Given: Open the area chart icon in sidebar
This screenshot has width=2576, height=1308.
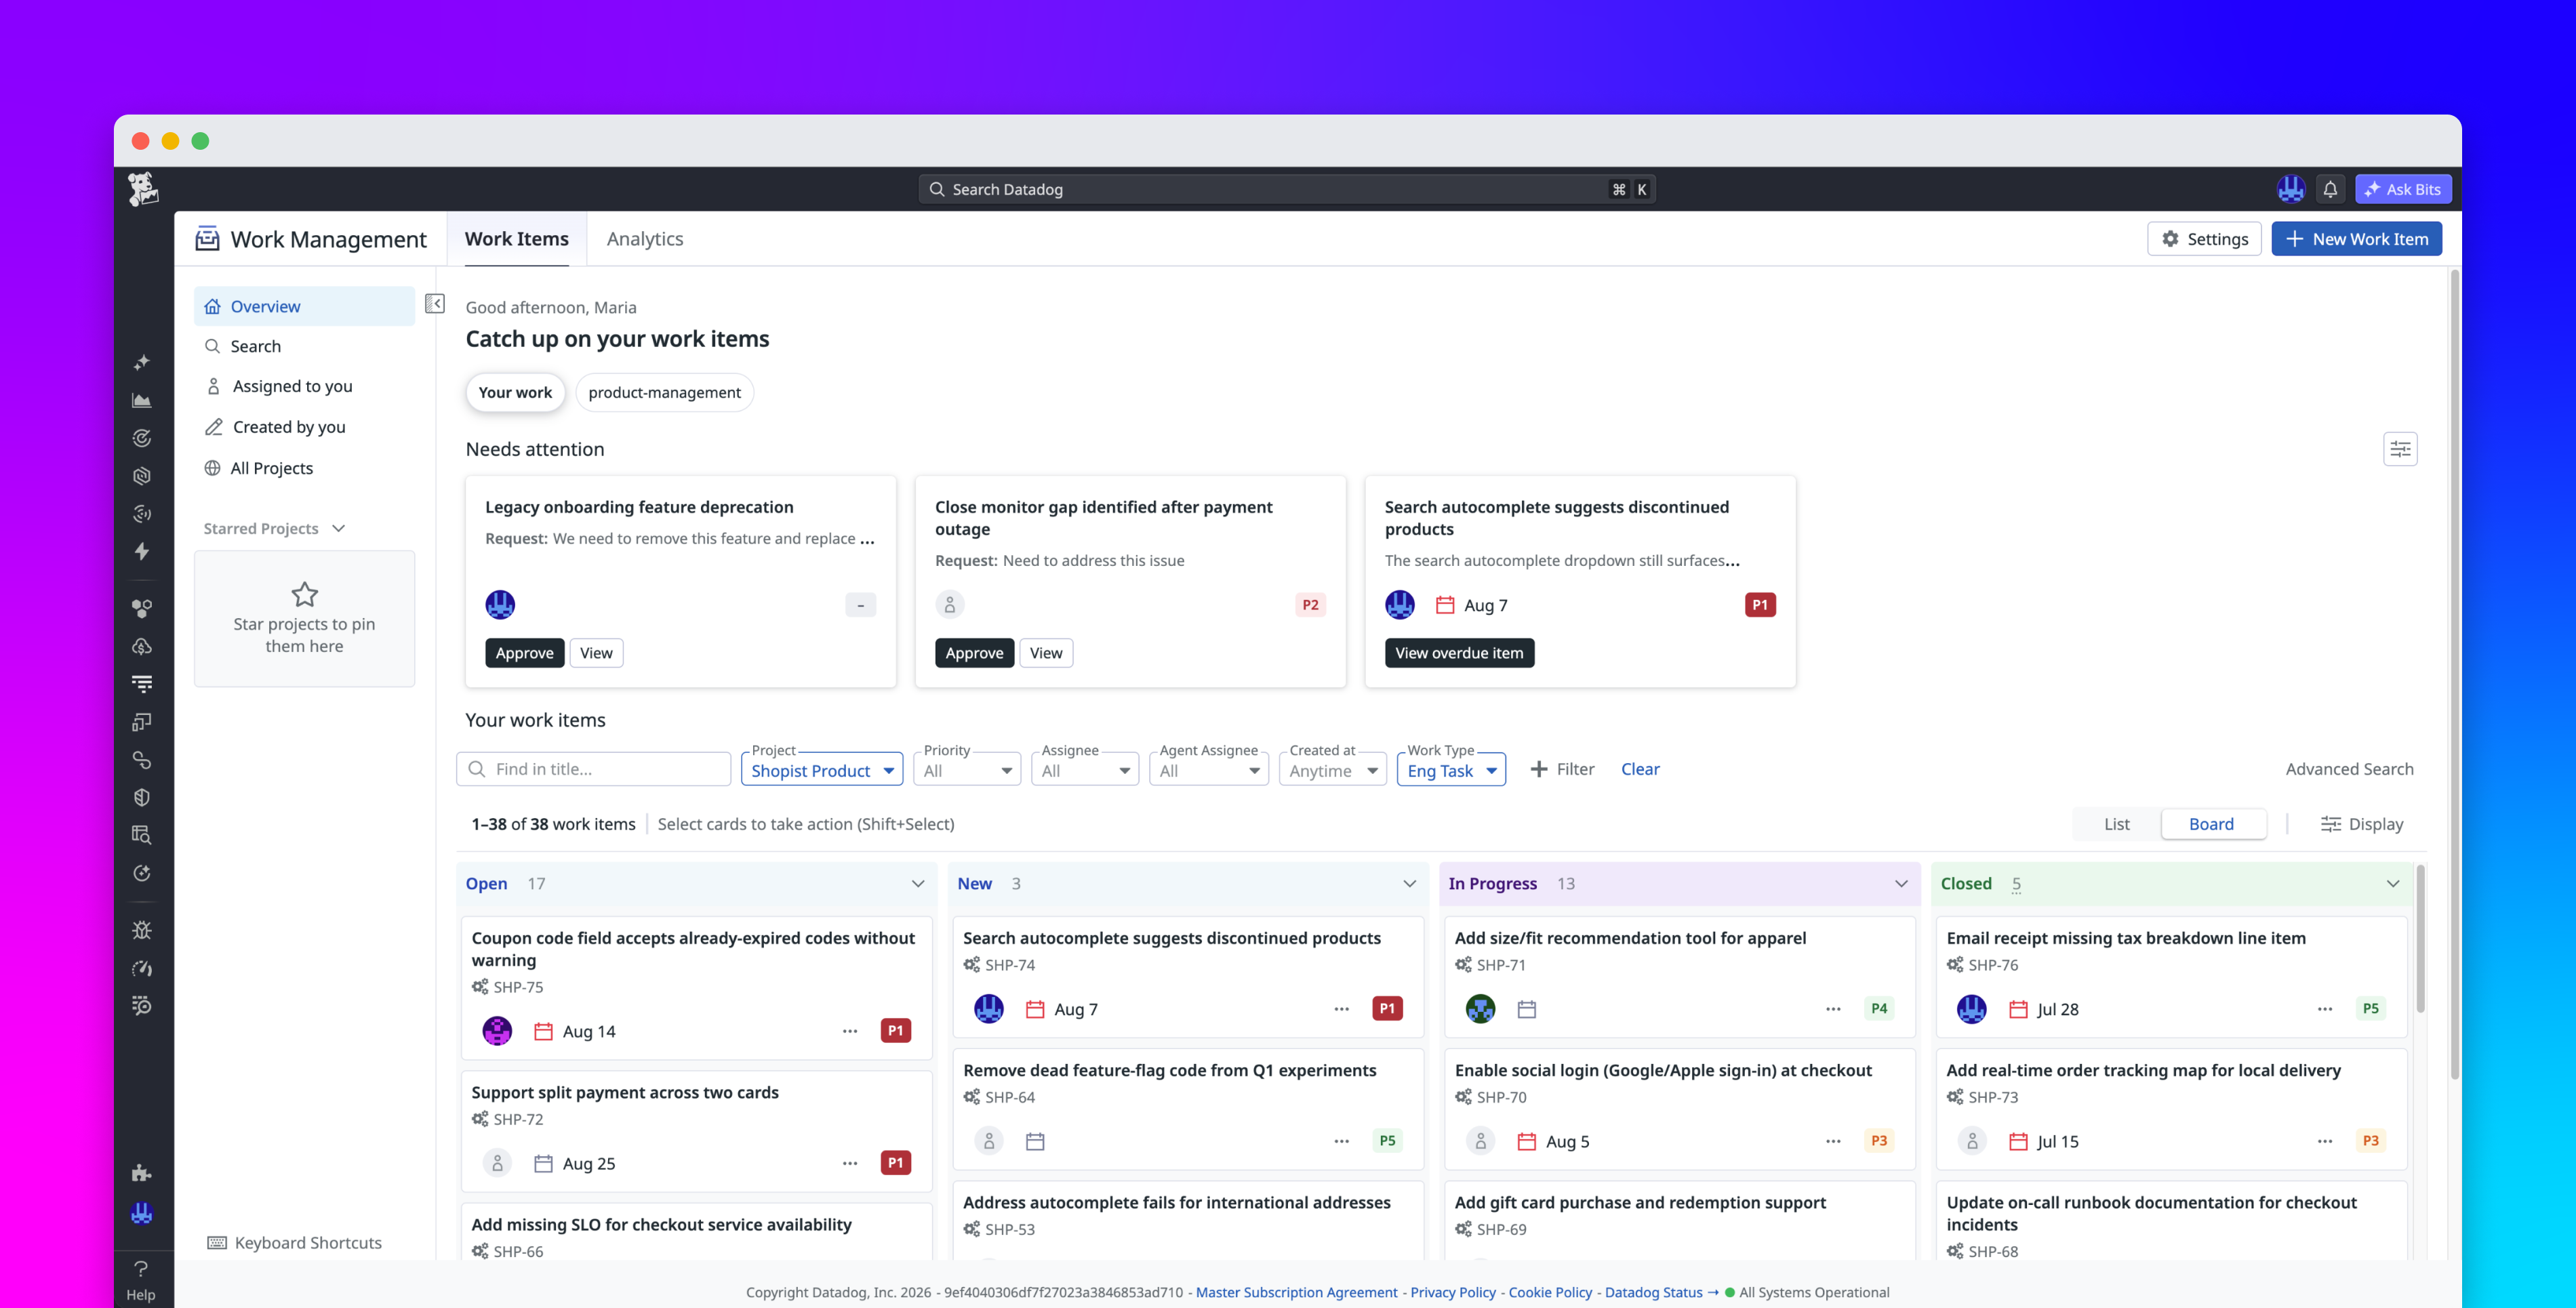Looking at the screenshot, I should 142,400.
